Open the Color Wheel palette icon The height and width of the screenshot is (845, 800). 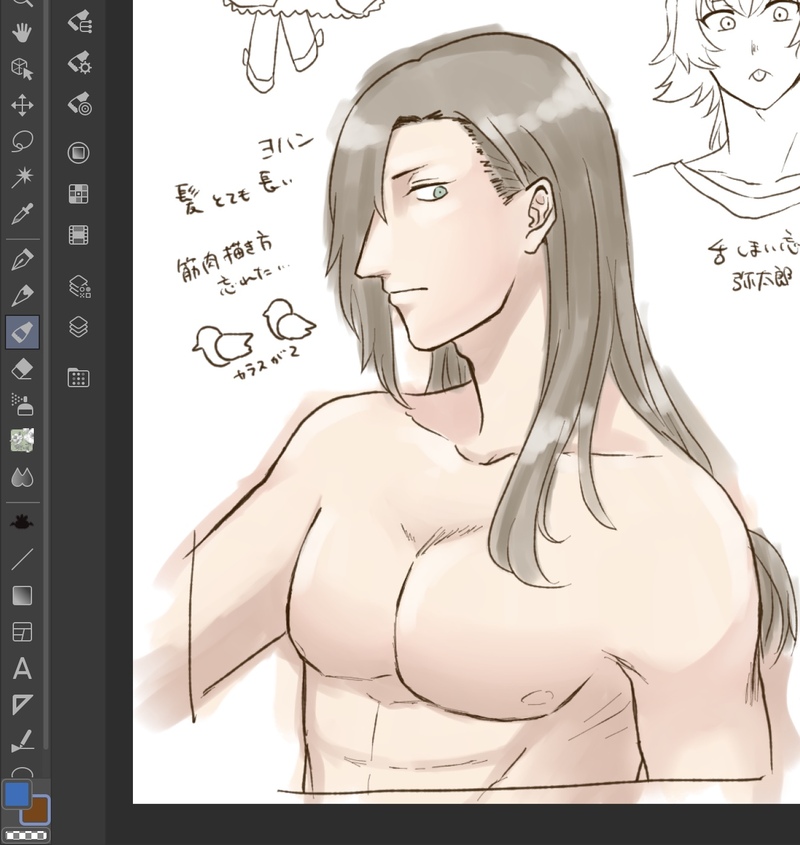coord(78,153)
